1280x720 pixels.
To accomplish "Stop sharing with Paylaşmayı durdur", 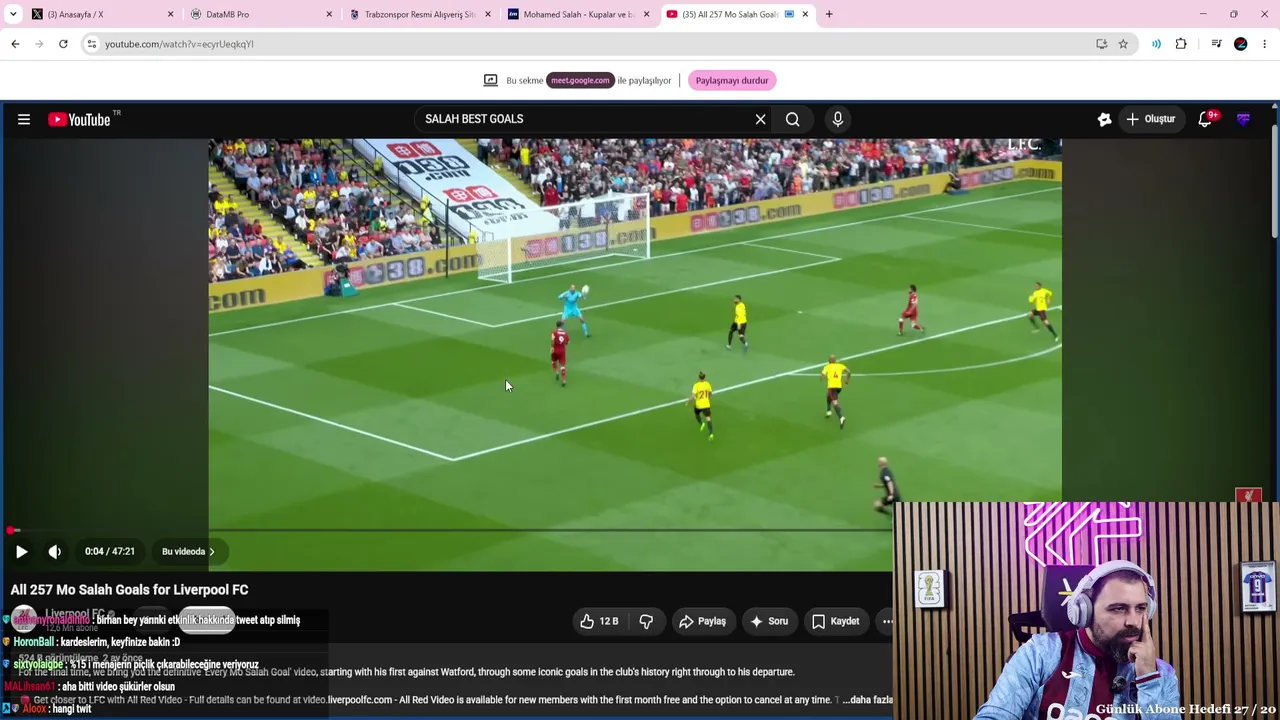I will (732, 80).
